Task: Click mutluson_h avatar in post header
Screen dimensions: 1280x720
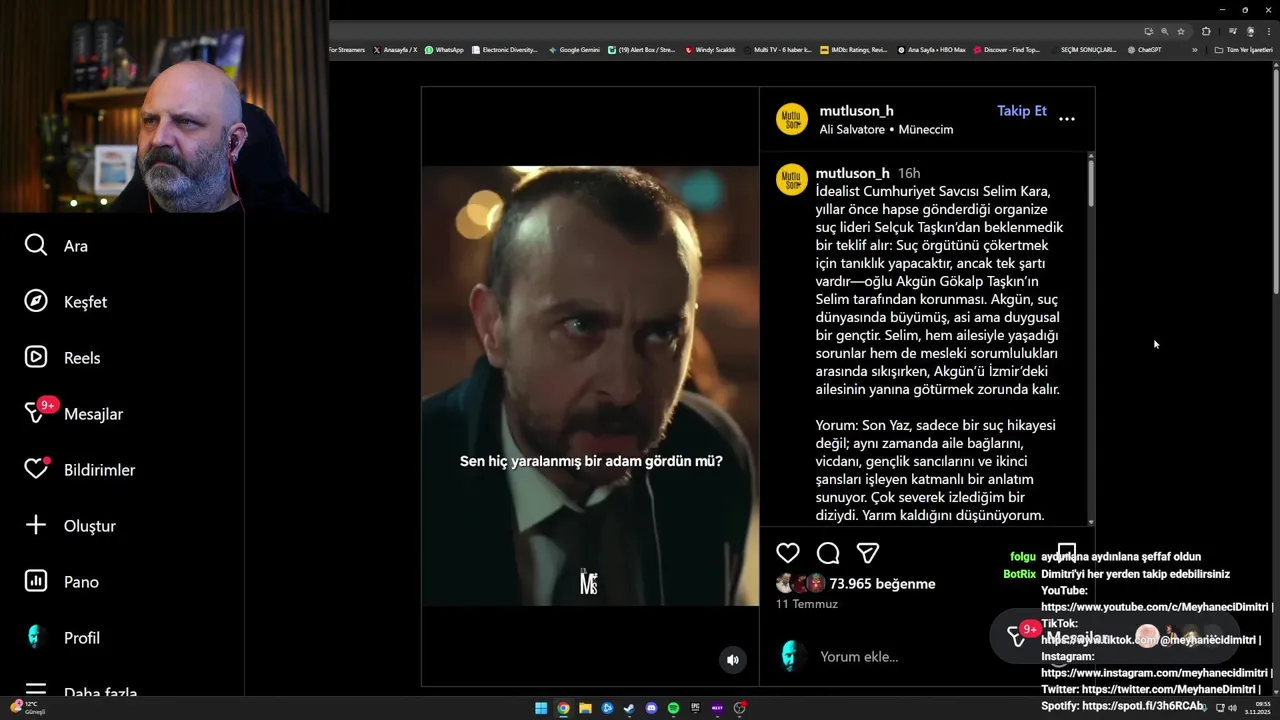Action: (x=792, y=119)
